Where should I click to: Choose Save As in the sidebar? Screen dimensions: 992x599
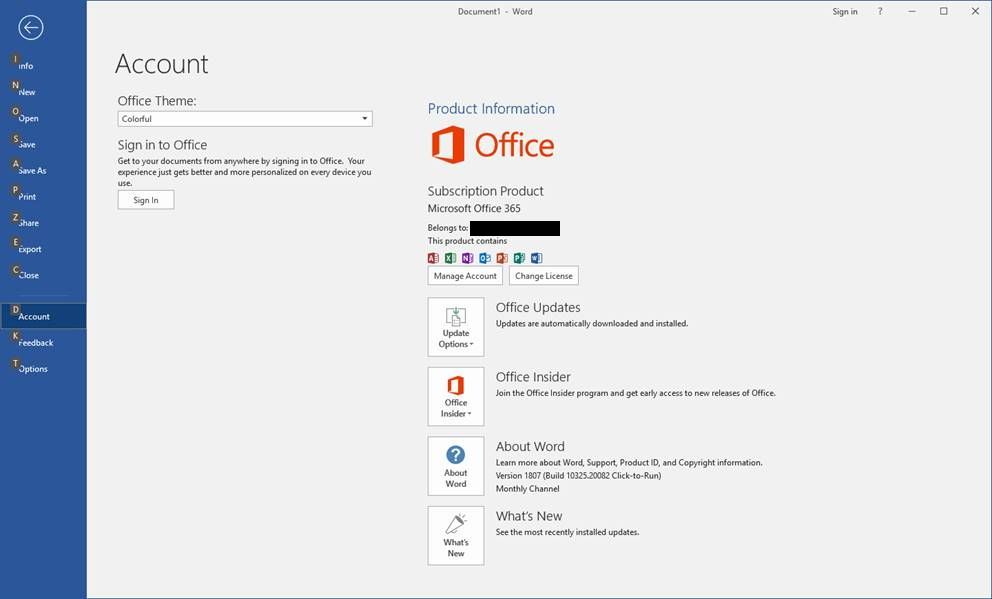click(43, 170)
